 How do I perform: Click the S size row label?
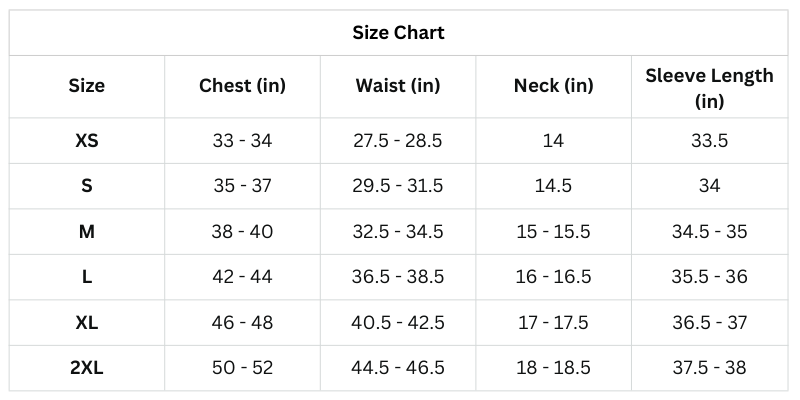coord(87,186)
